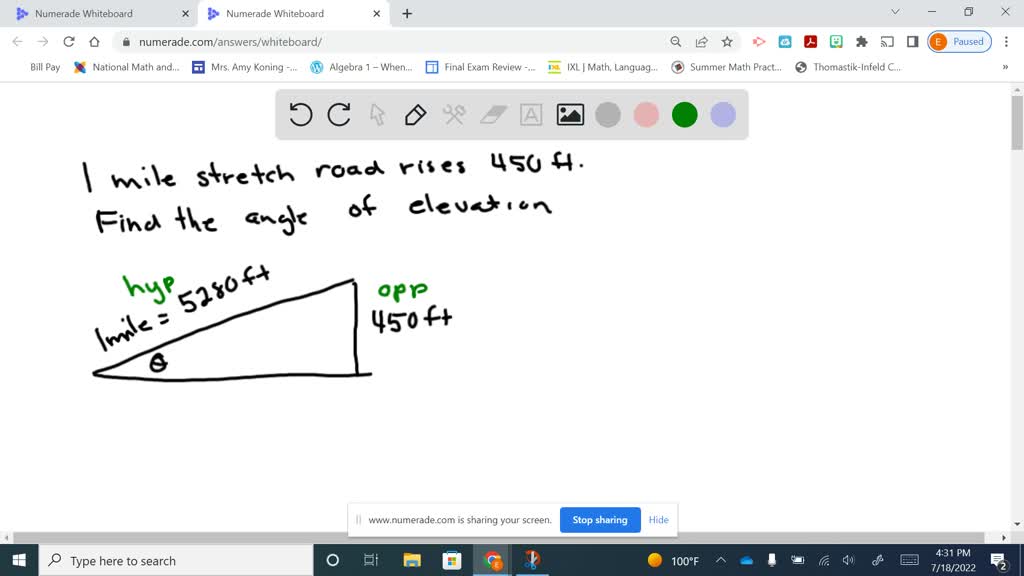Open the shapes tools icon
The image size is (1024, 576).
tap(453, 114)
